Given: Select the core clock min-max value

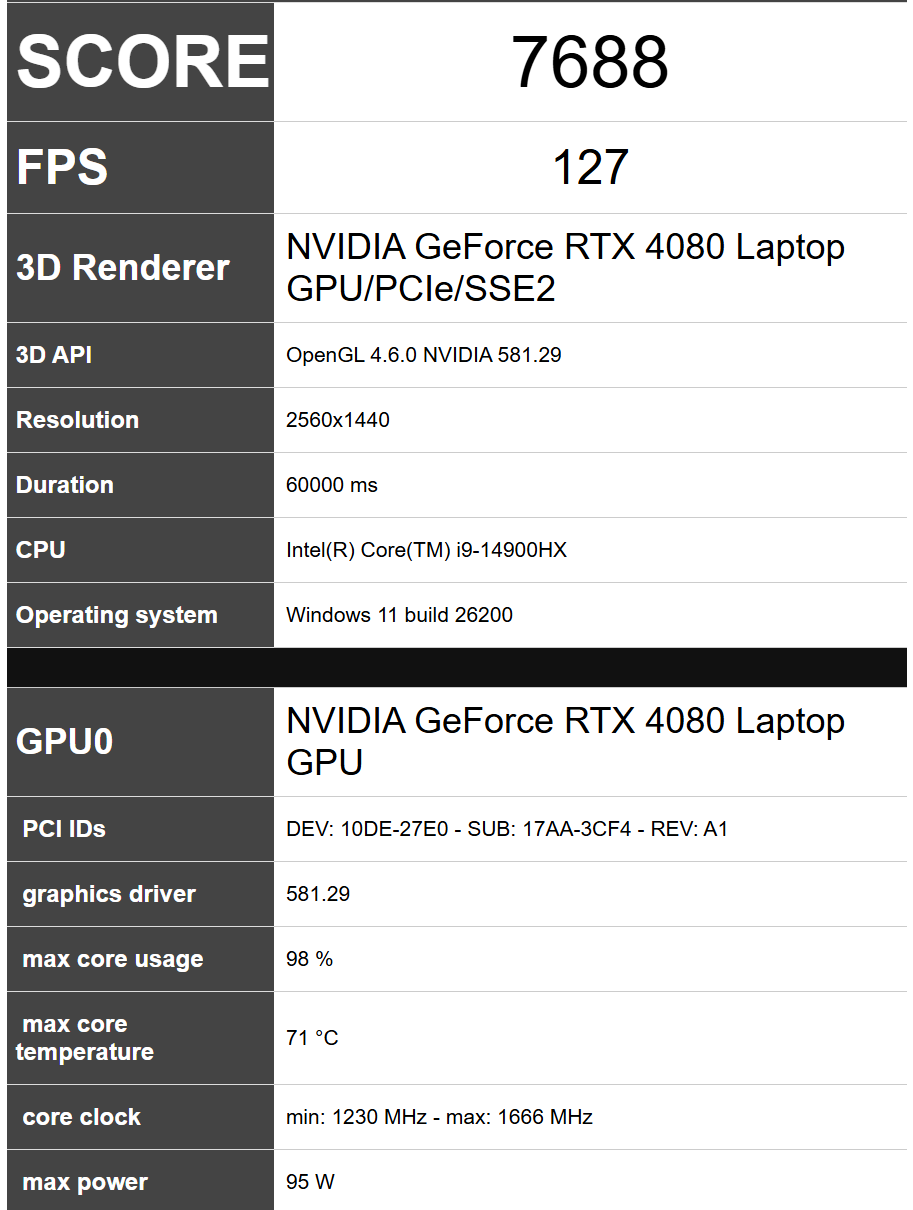Looking at the screenshot, I should [439, 1117].
